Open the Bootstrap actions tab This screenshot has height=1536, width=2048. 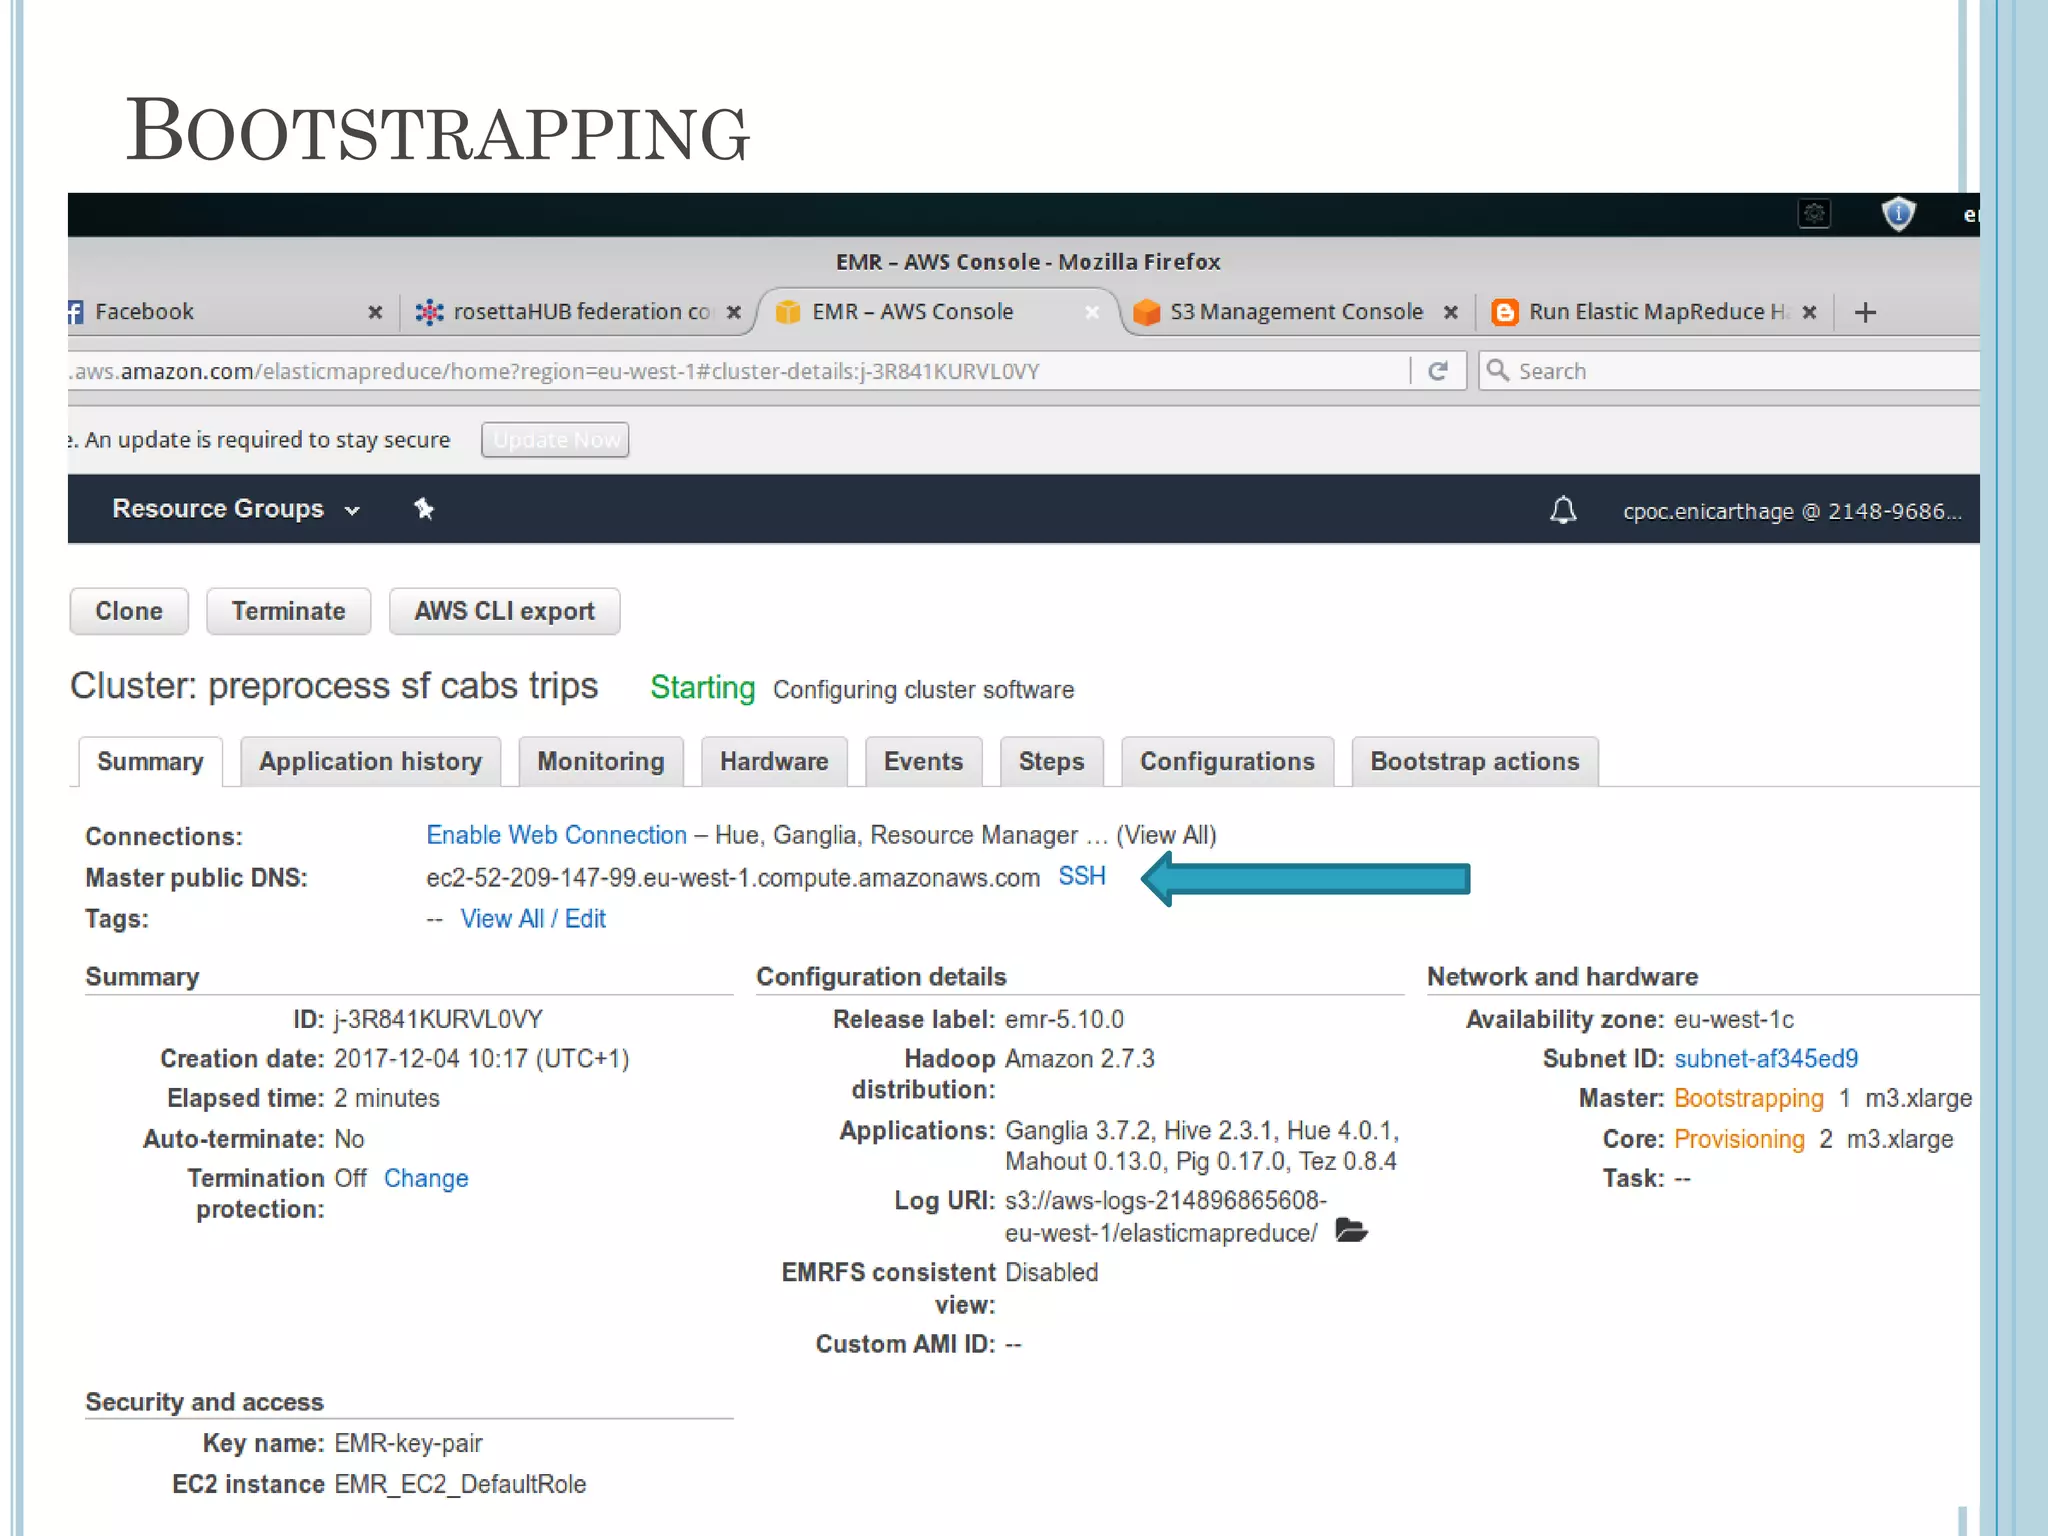click(x=1475, y=762)
